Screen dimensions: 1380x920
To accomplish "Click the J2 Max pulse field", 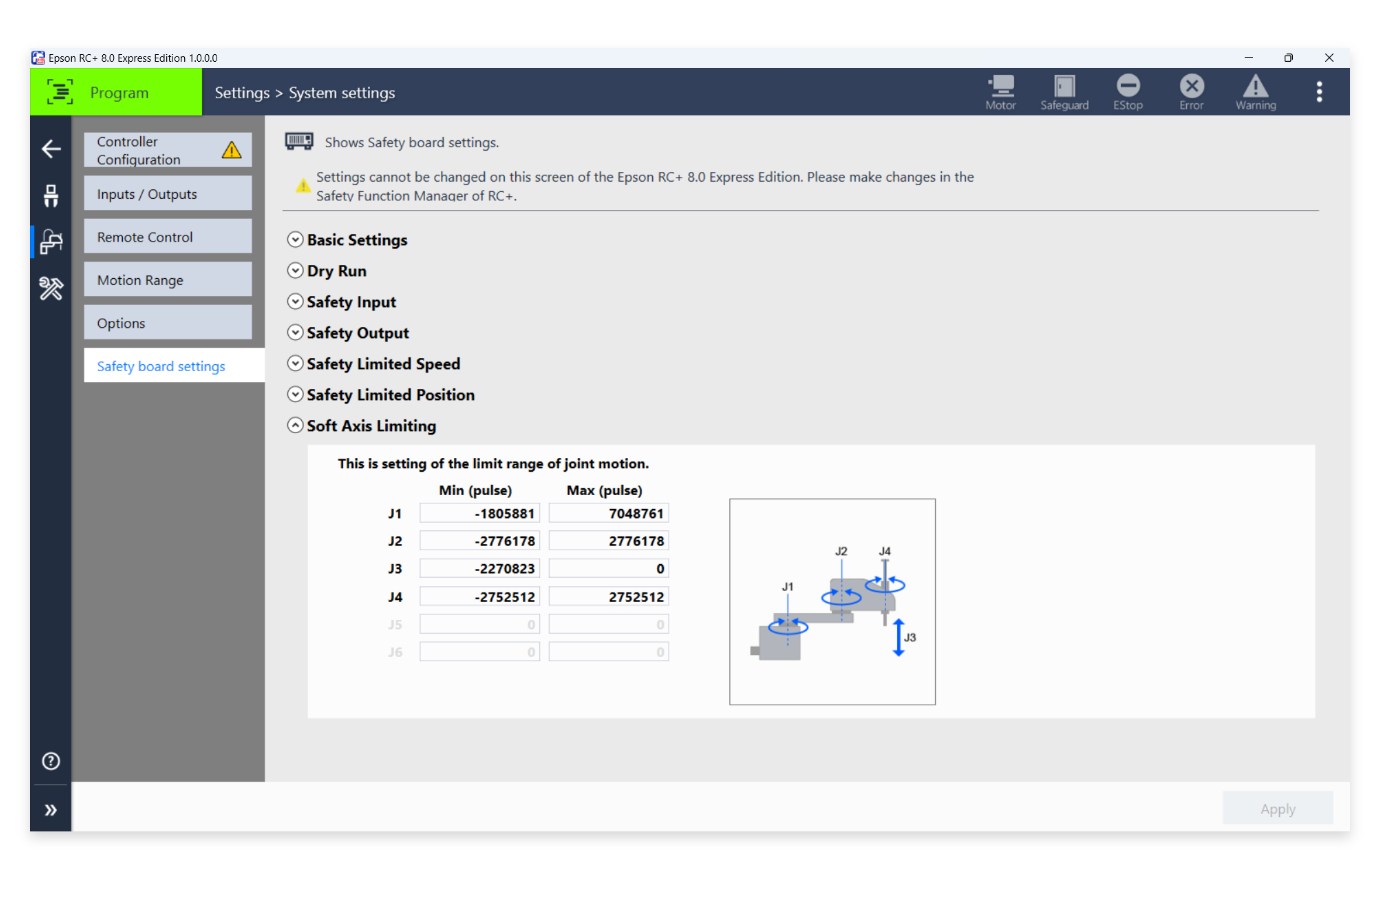I will coord(609,541).
